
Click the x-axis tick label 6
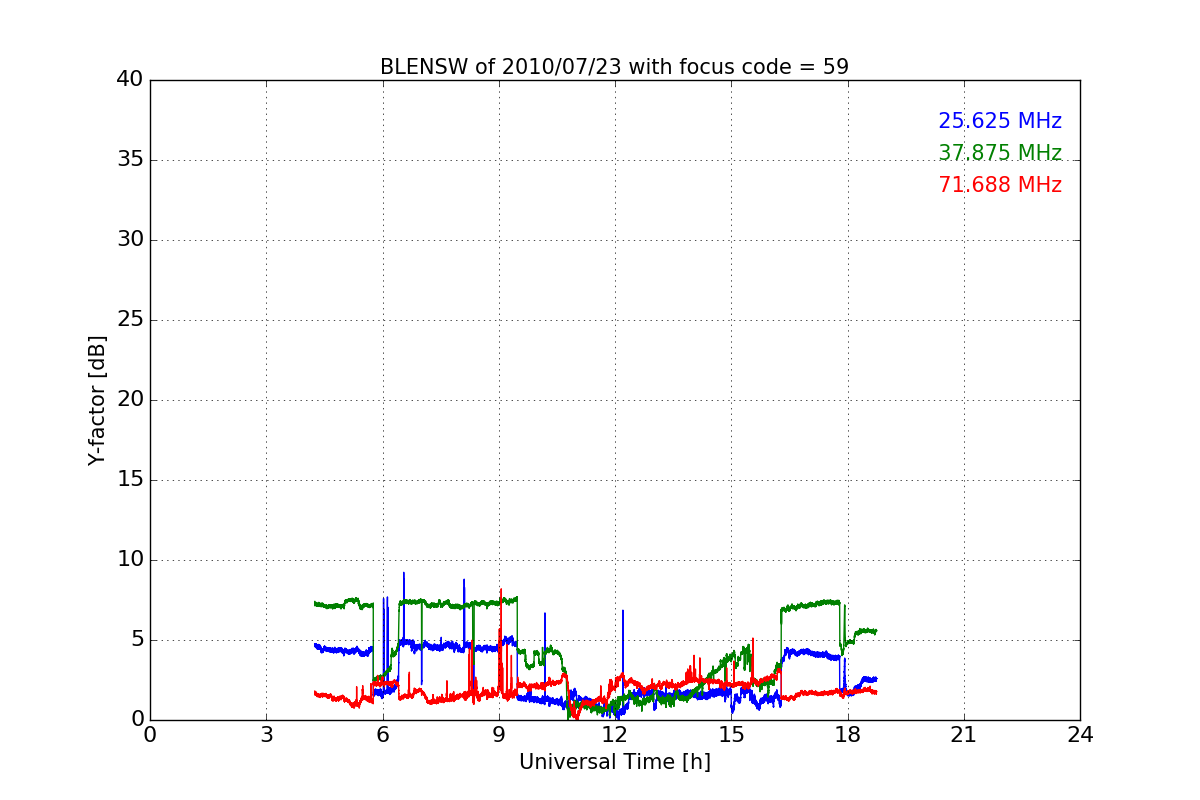pos(383,735)
